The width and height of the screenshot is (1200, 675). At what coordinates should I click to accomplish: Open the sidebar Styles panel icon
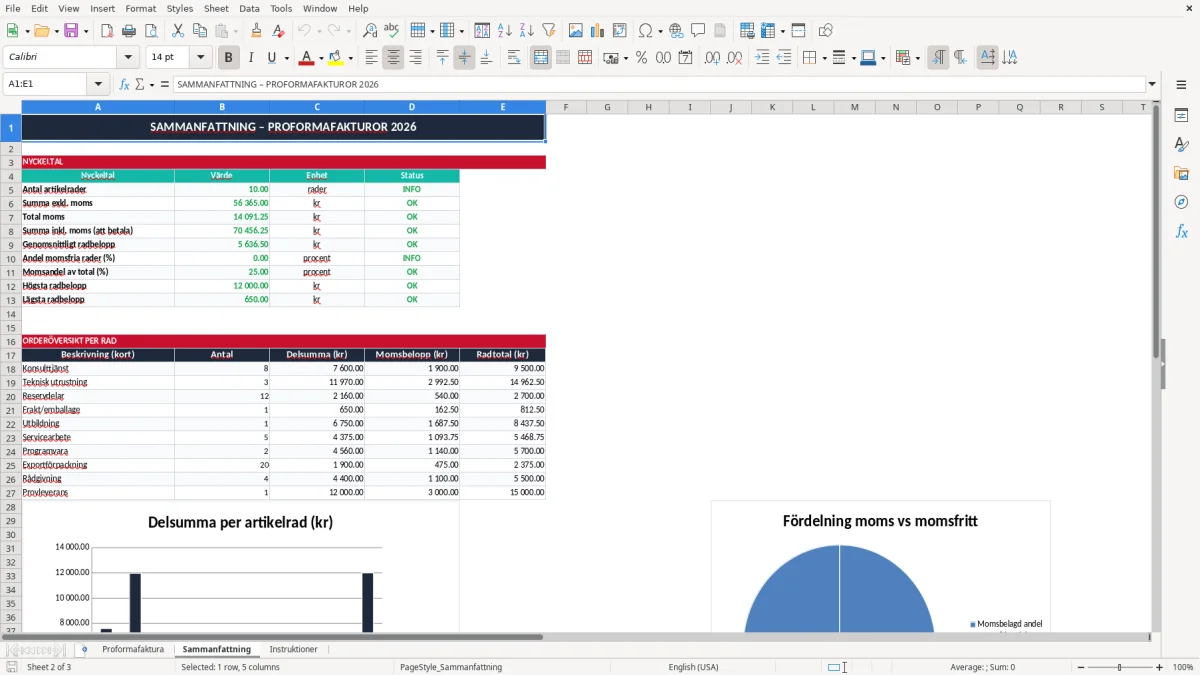1181,145
